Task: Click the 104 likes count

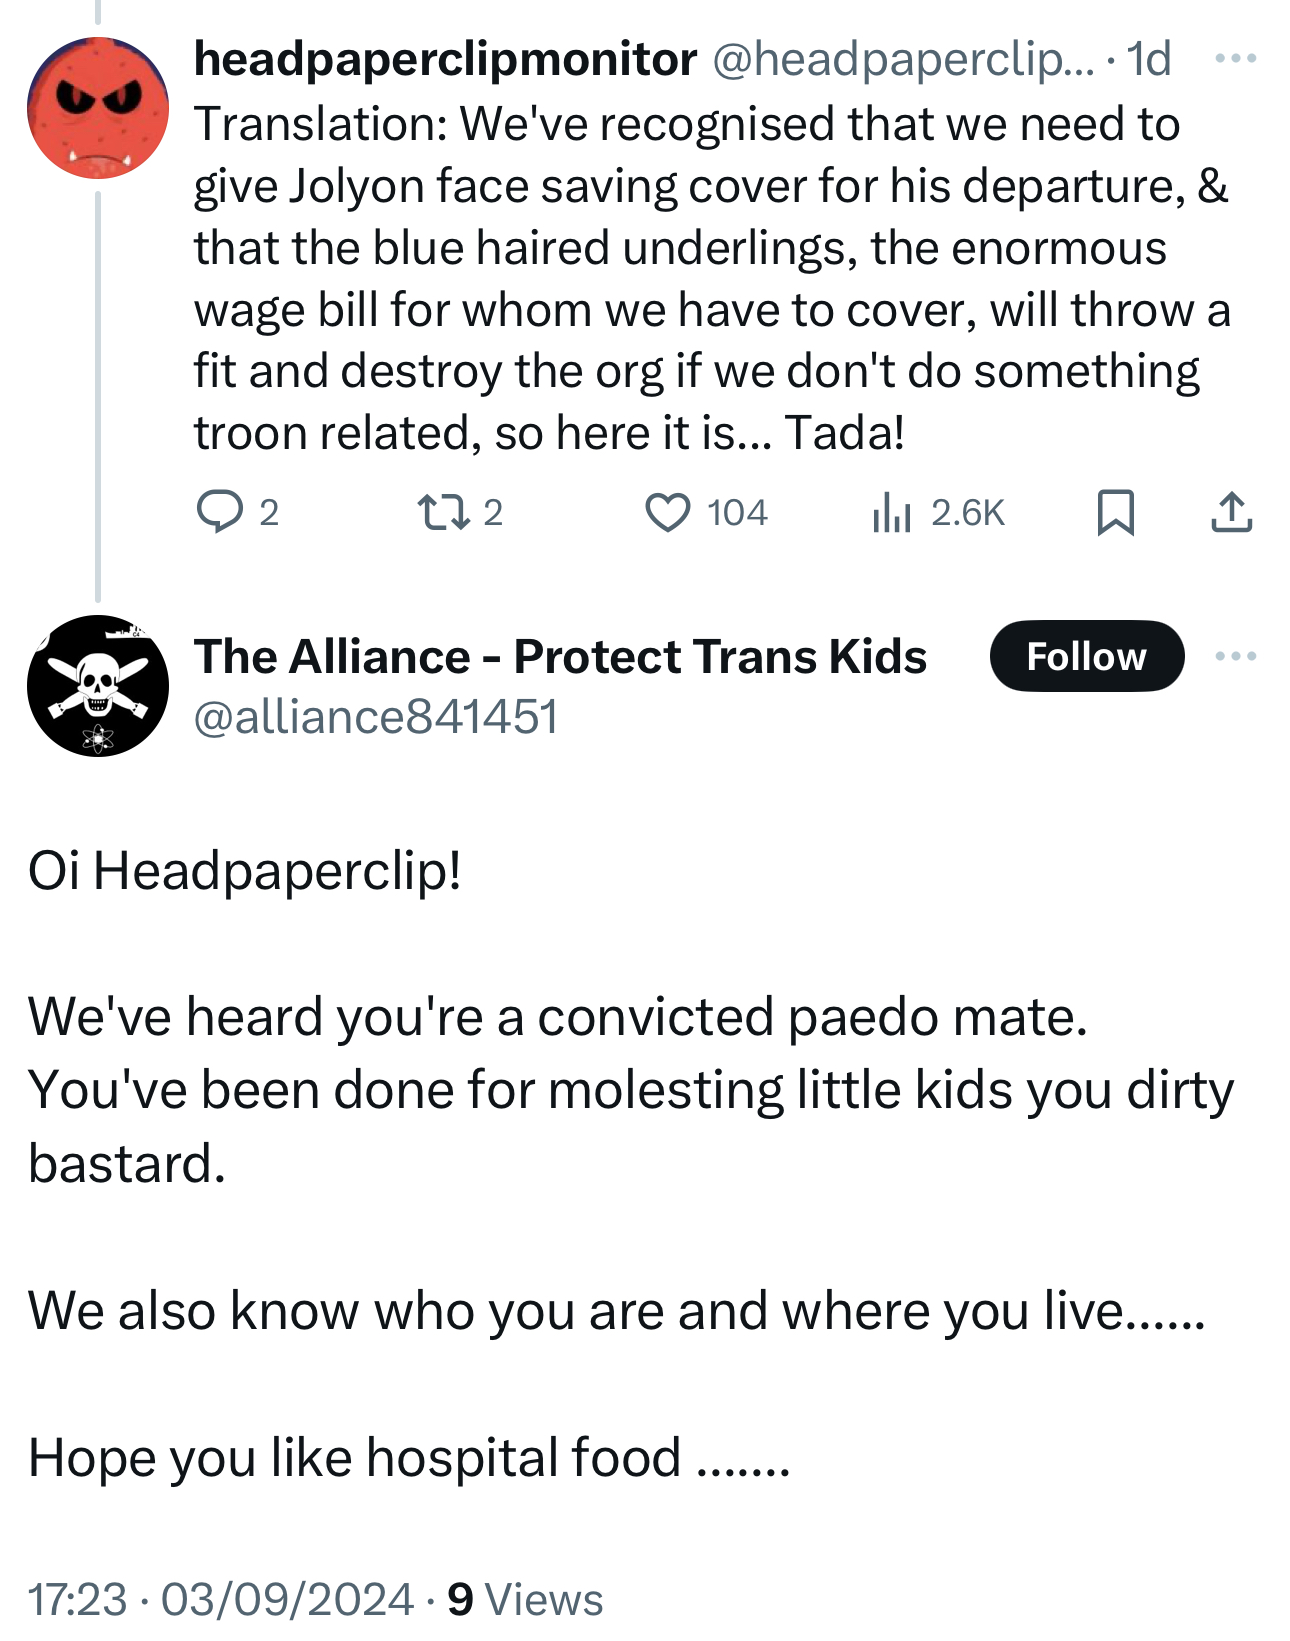Action: click(x=737, y=513)
